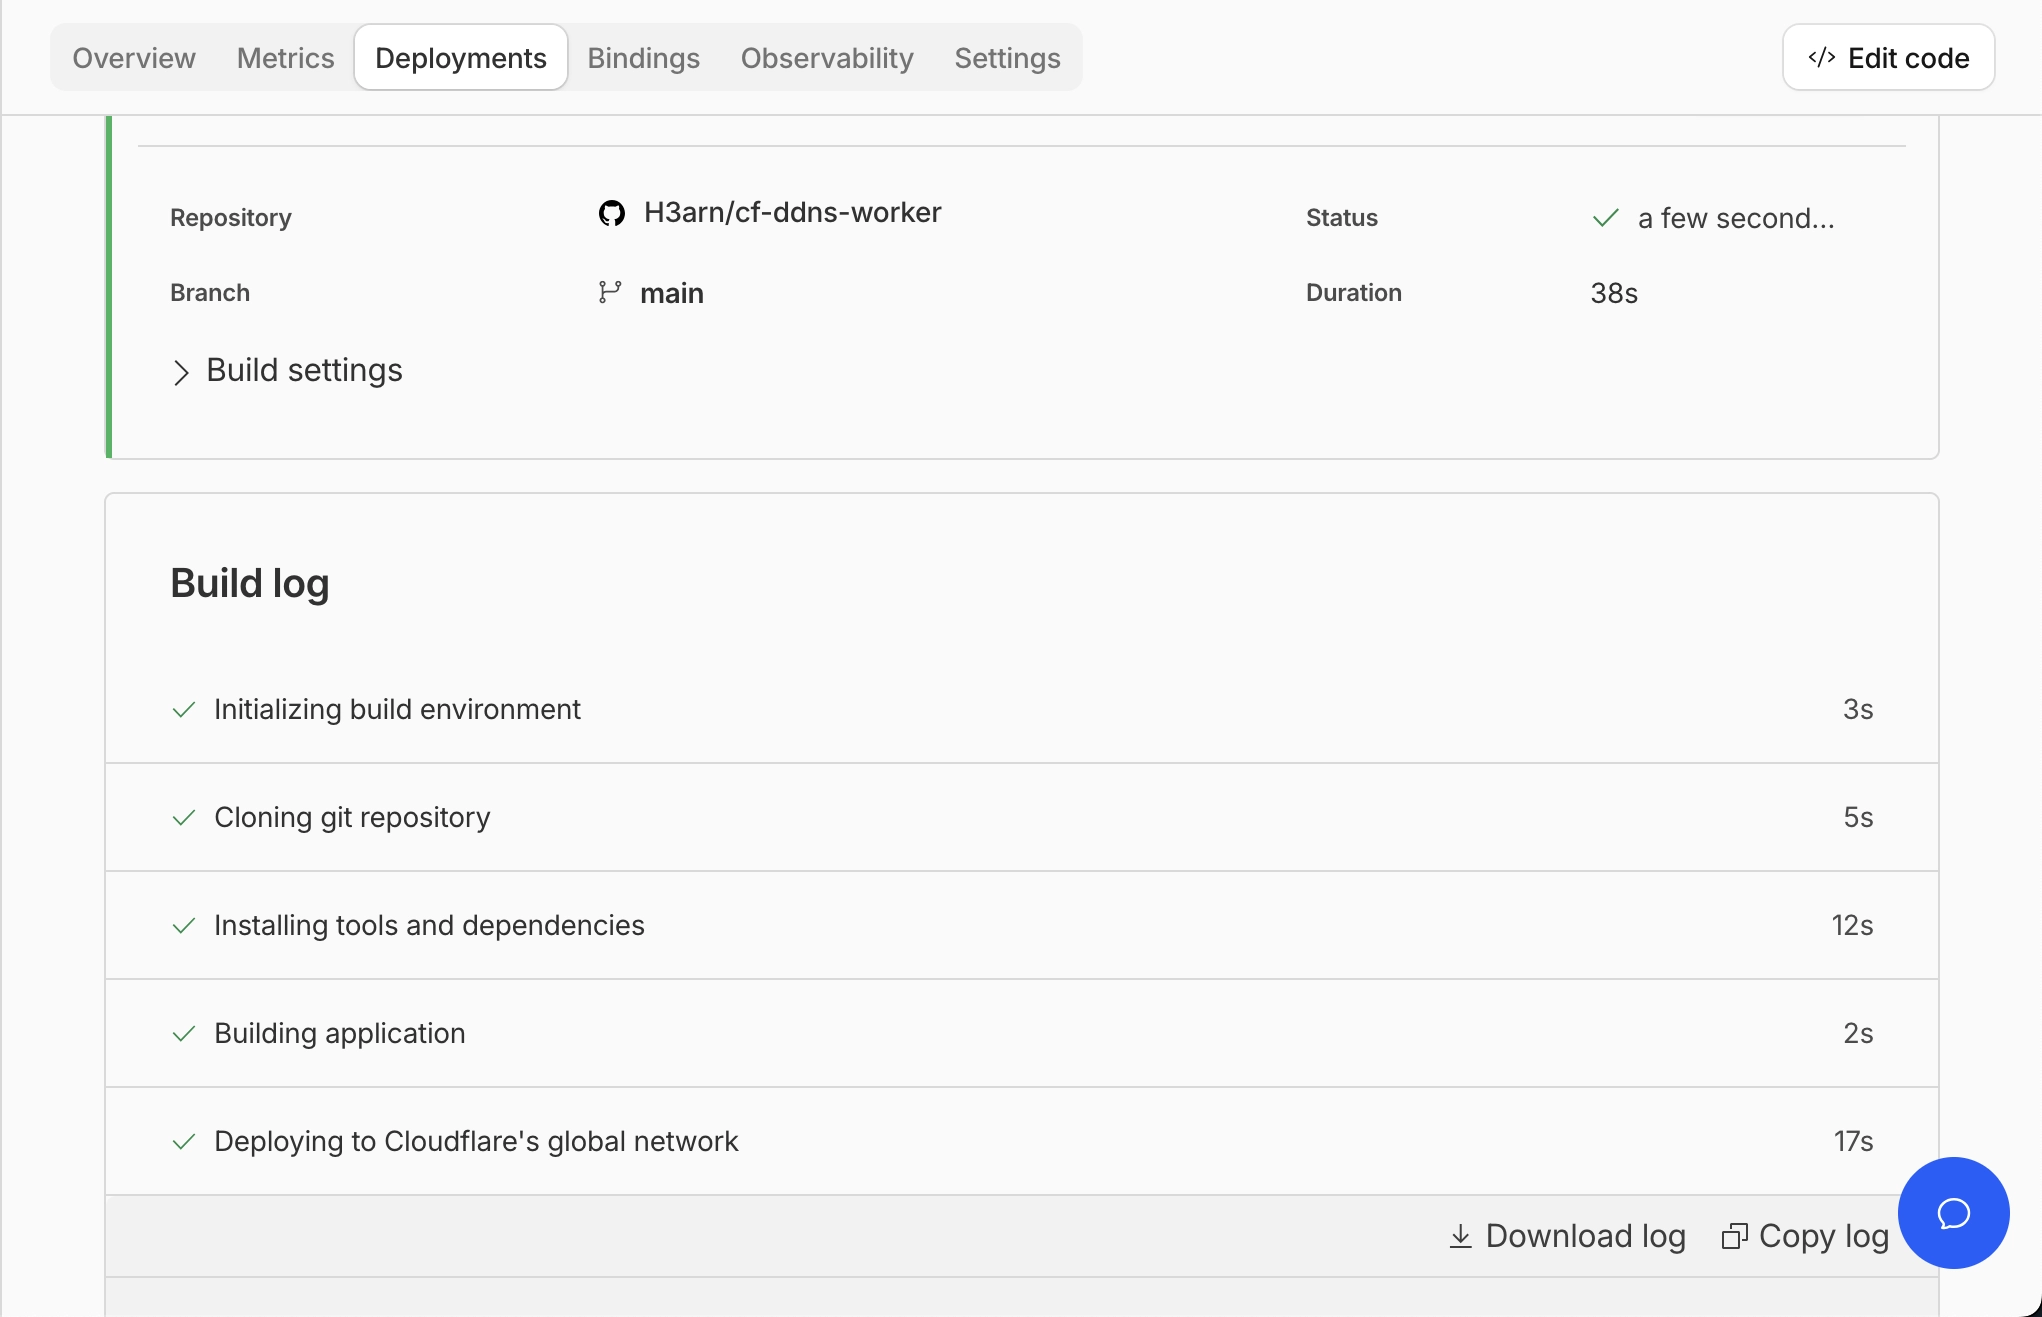Viewport: 2042px width, 1317px height.
Task: Click the git branch icon next to main
Action: point(610,292)
